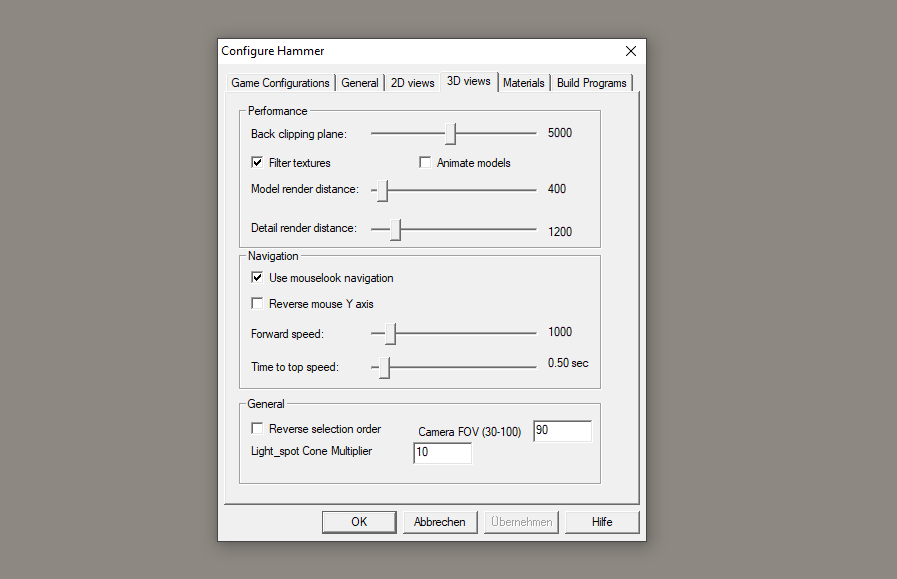Click the Back clipping plane slider handle

451,133
